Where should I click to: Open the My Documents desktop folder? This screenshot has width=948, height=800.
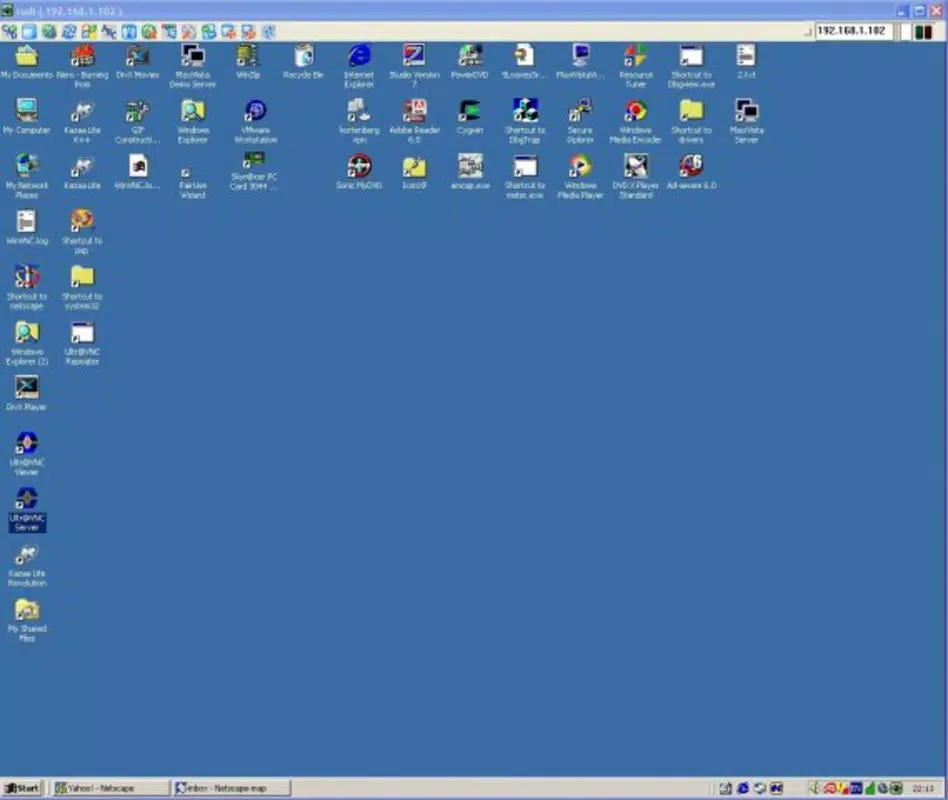[27, 62]
